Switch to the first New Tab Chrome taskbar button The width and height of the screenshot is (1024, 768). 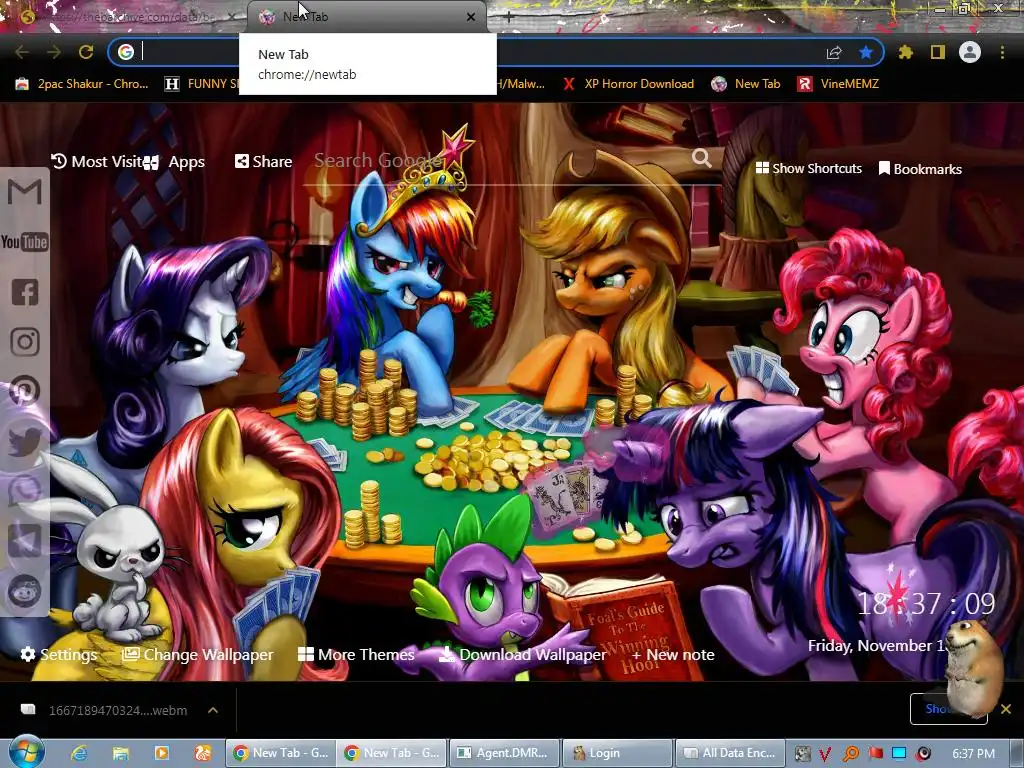pos(280,753)
